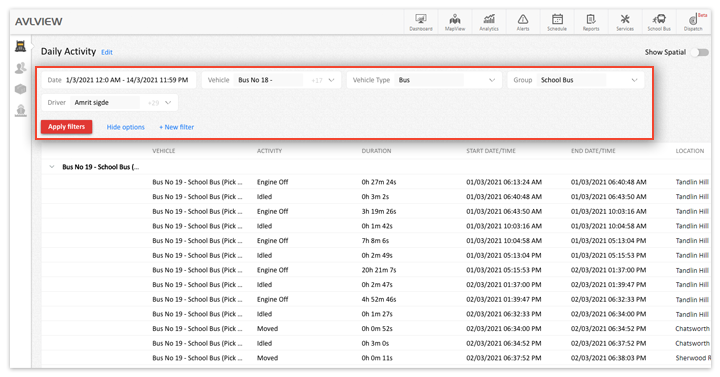Click the ACTIVITY column header
The height and width of the screenshot is (377, 720).
point(269,151)
